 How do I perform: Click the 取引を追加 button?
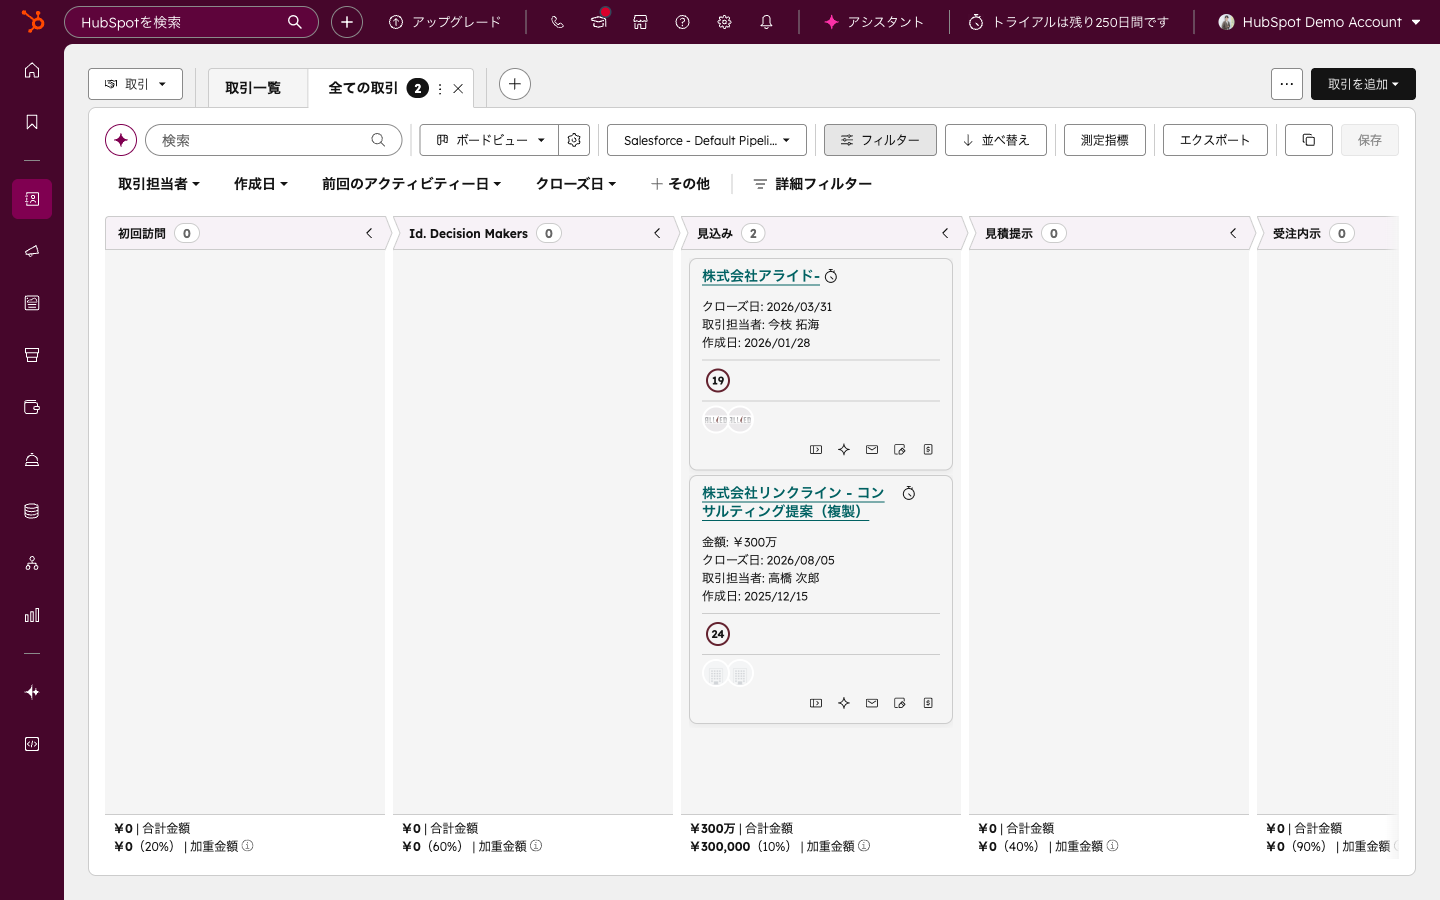1362,84
